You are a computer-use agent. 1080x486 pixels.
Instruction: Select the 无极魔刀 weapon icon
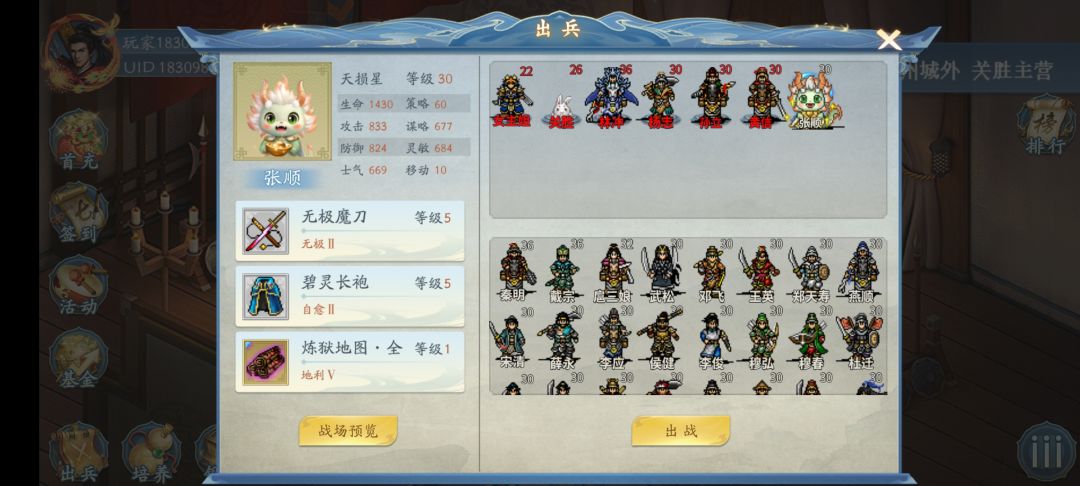[266, 231]
